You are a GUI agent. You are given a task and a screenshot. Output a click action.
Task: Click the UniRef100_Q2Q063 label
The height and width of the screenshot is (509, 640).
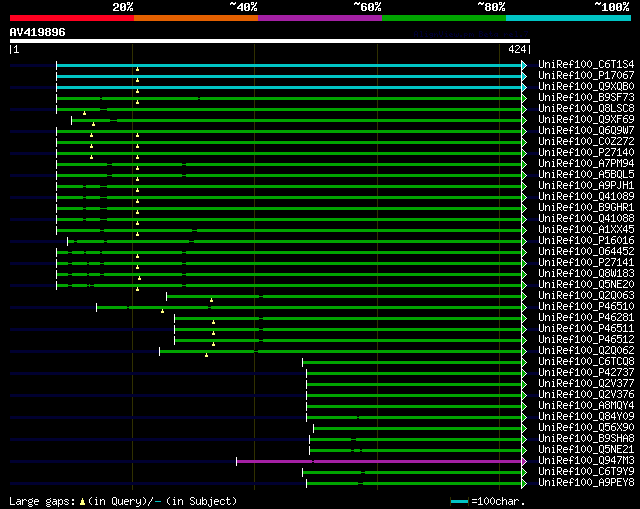point(586,296)
